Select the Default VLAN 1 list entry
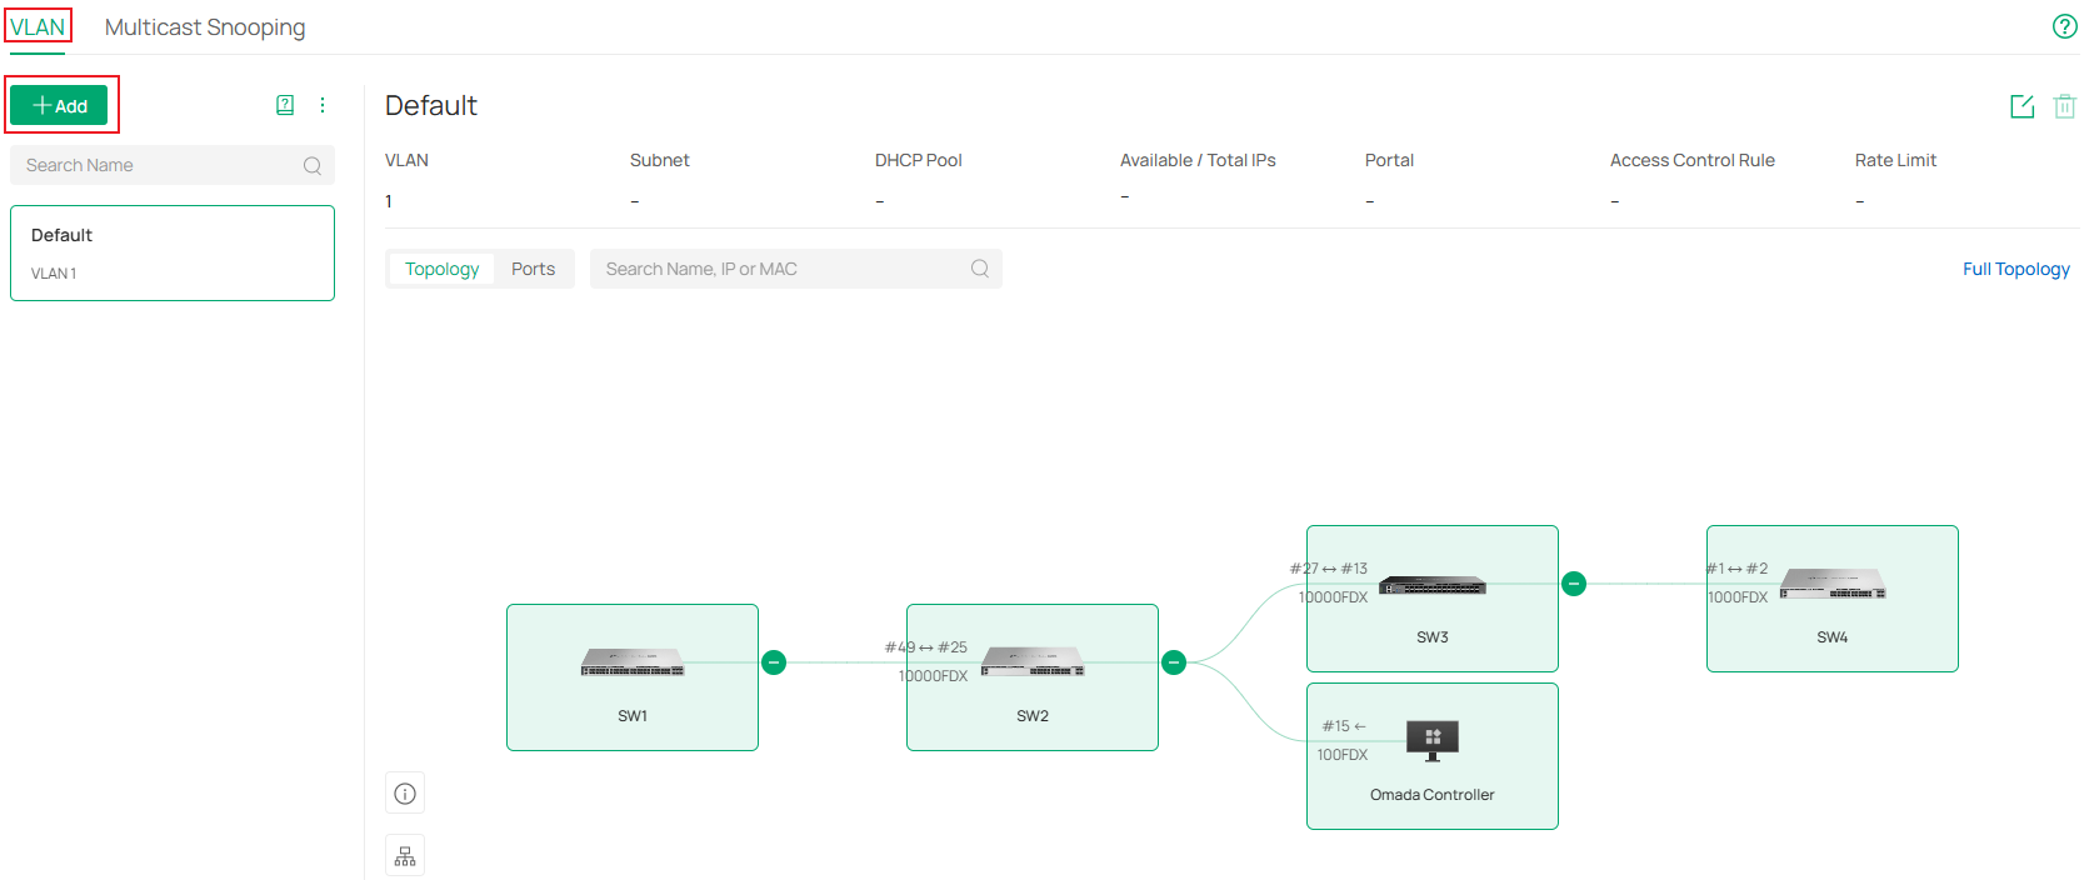The image size is (2084, 880). pyautogui.click(x=172, y=253)
